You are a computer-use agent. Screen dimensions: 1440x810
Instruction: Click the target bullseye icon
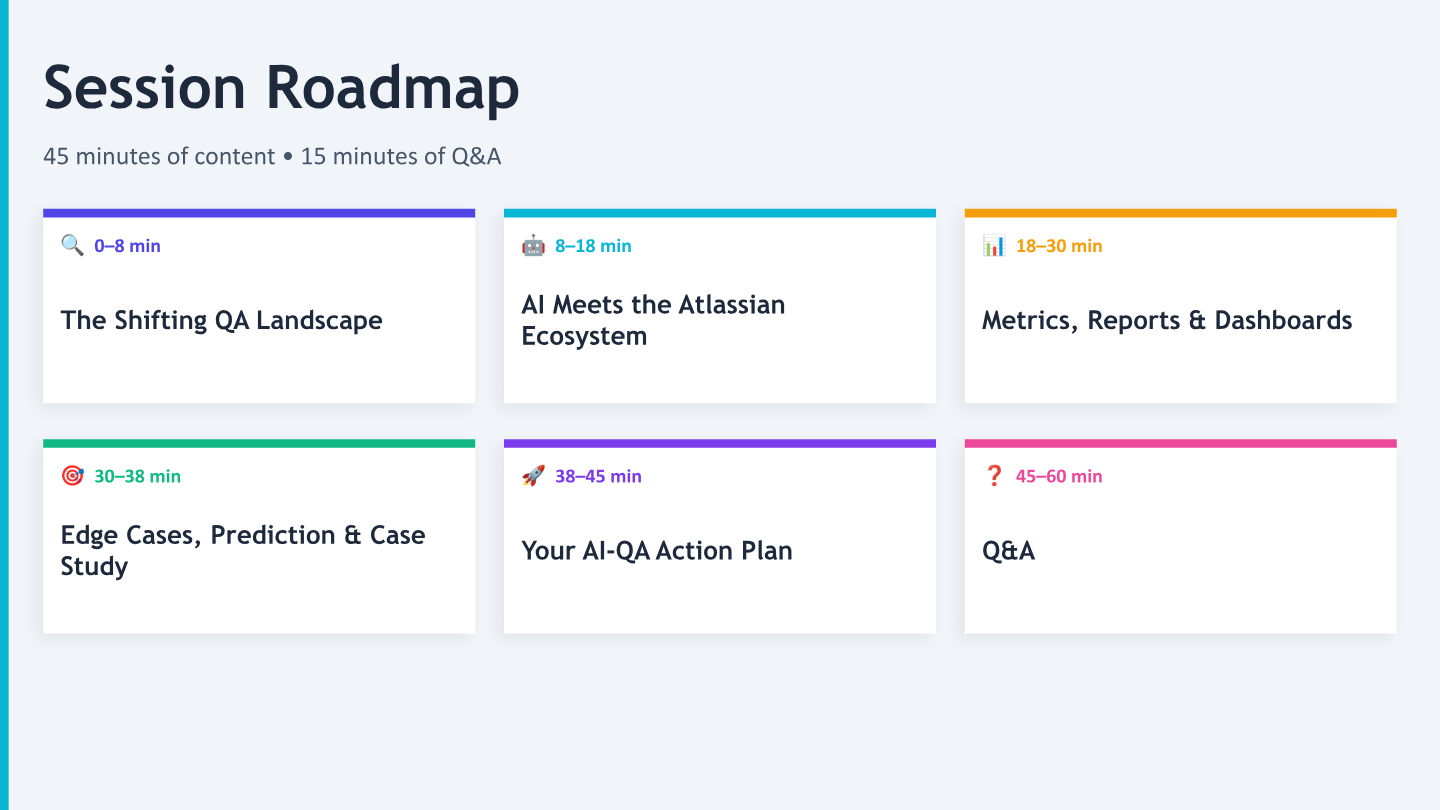[x=72, y=476]
